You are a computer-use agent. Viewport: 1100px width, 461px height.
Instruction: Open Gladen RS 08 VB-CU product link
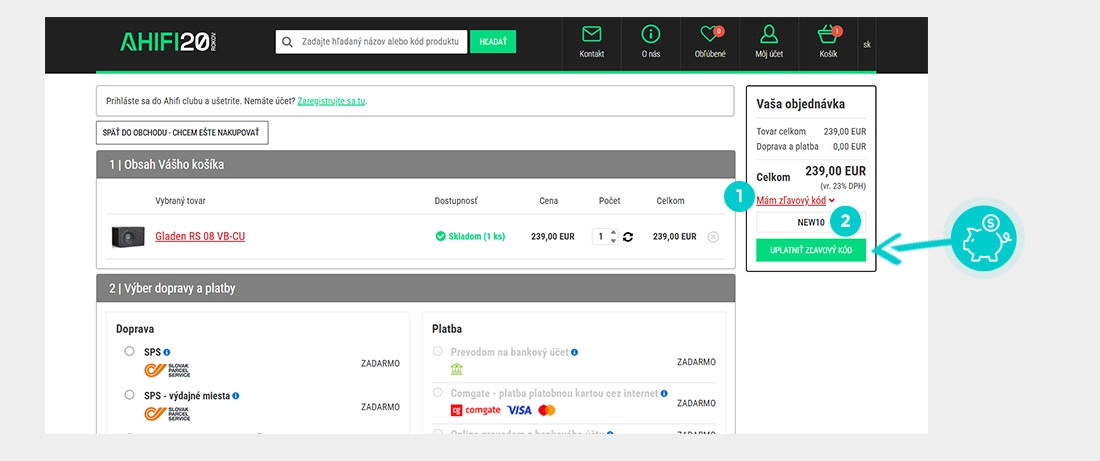point(200,237)
